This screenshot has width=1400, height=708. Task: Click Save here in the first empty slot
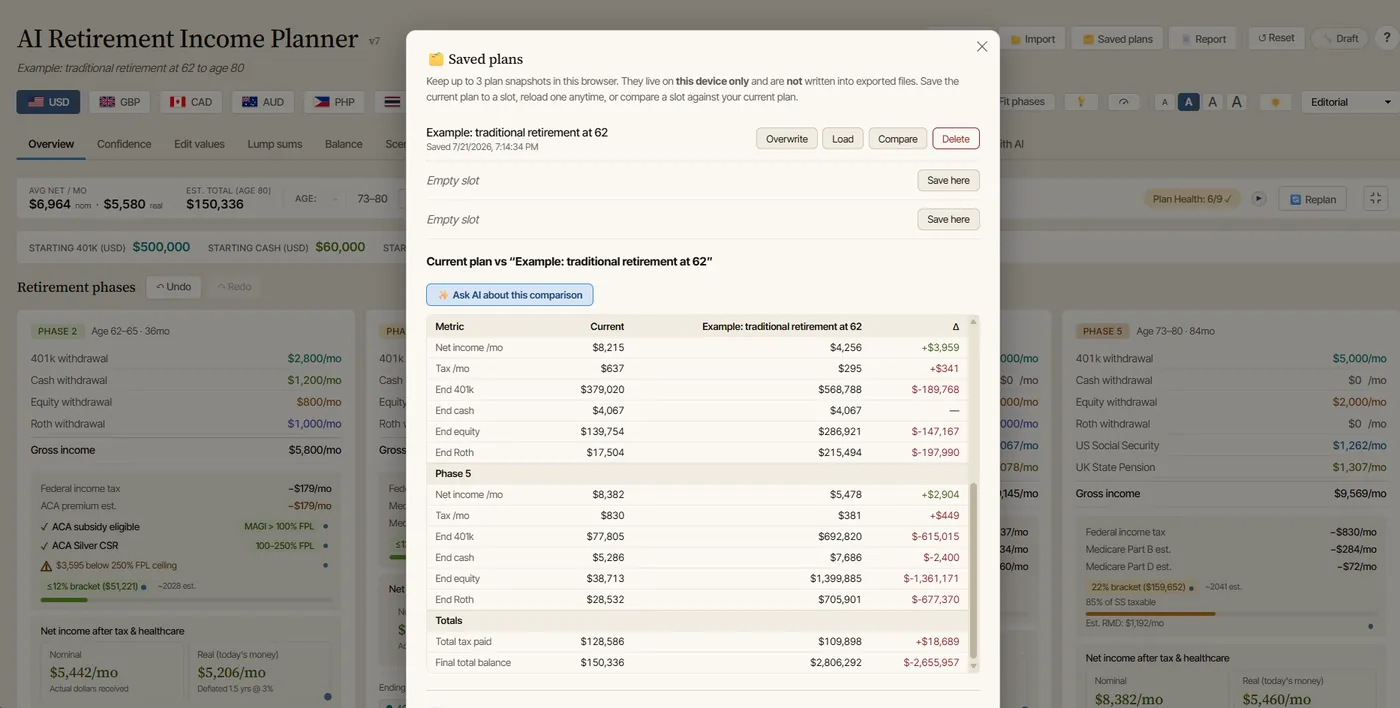click(x=948, y=180)
